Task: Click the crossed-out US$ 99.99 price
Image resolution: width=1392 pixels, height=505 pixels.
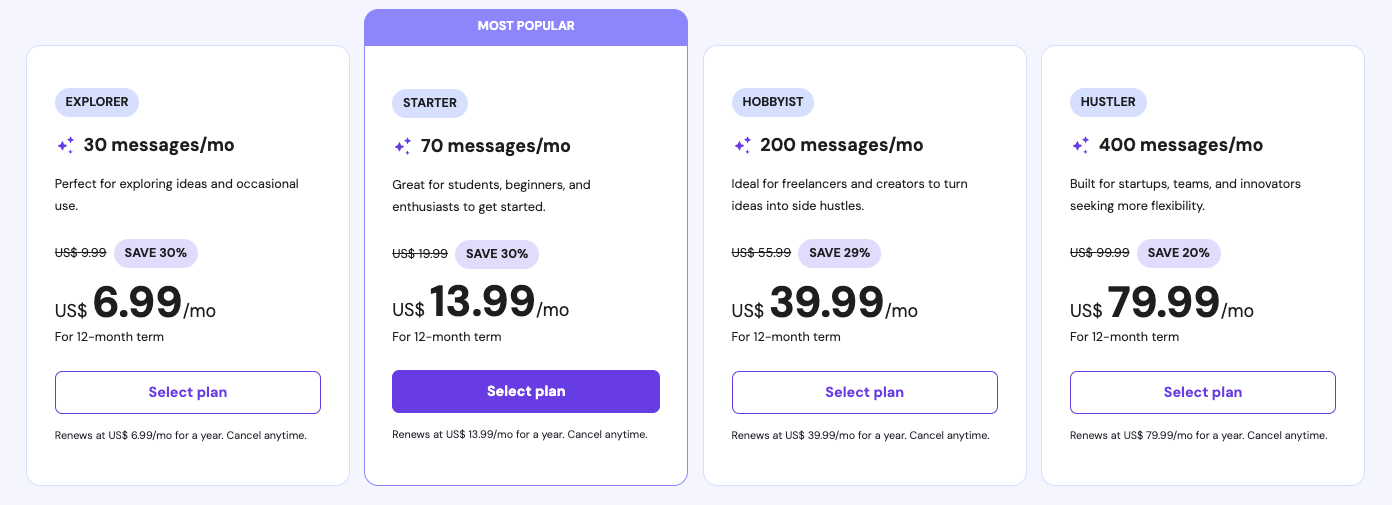Action: pos(1099,253)
